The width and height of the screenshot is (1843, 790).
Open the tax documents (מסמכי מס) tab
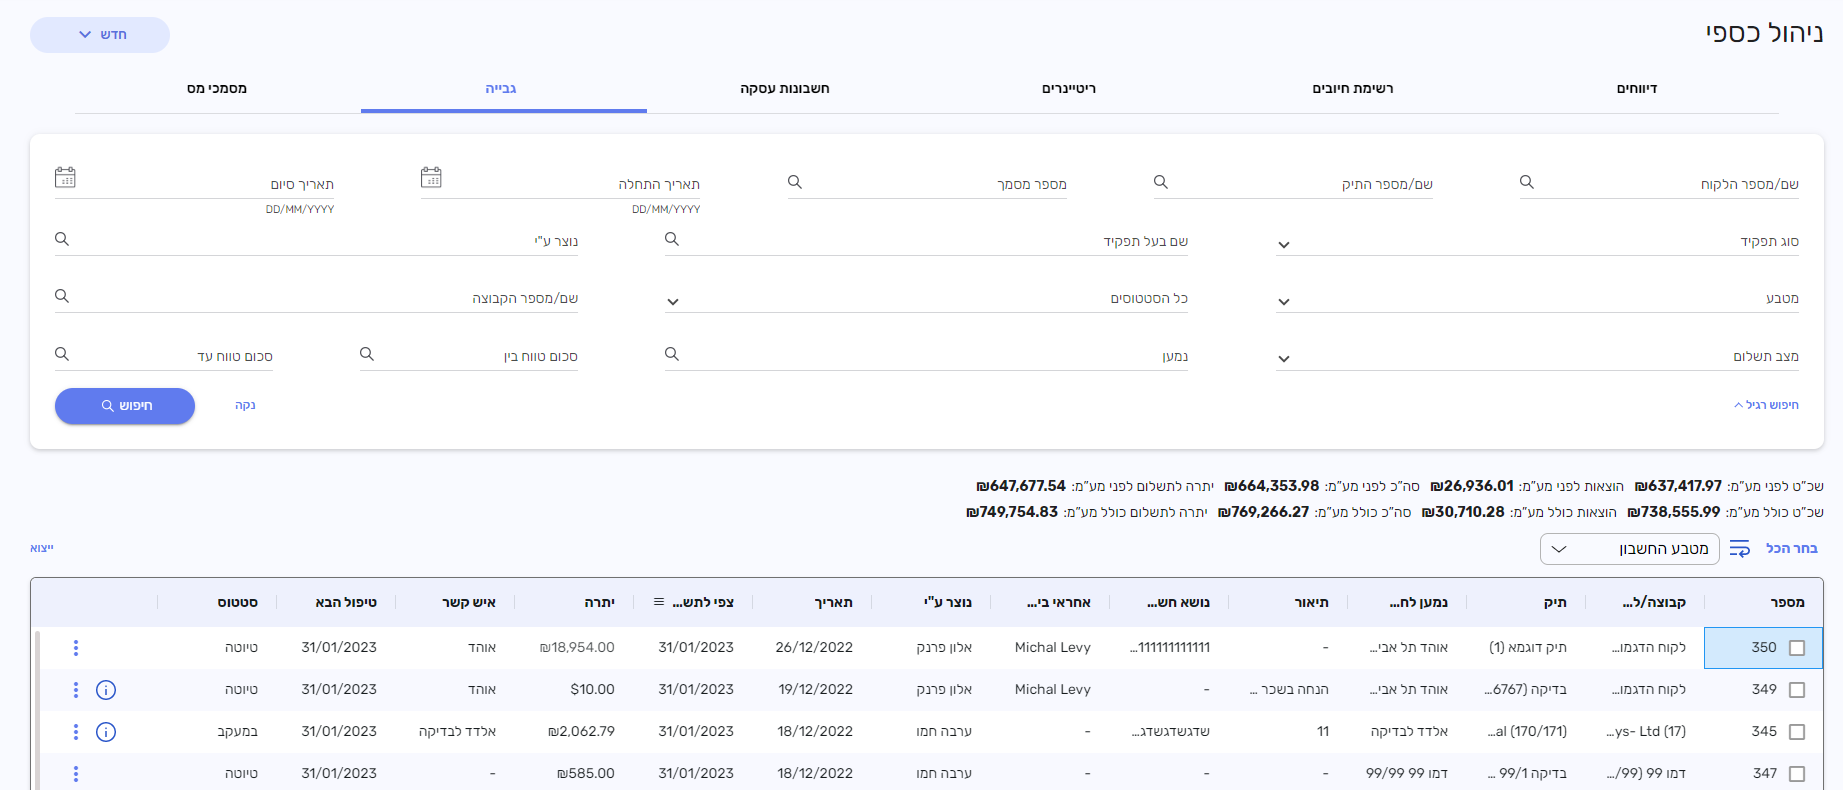pyautogui.click(x=217, y=89)
